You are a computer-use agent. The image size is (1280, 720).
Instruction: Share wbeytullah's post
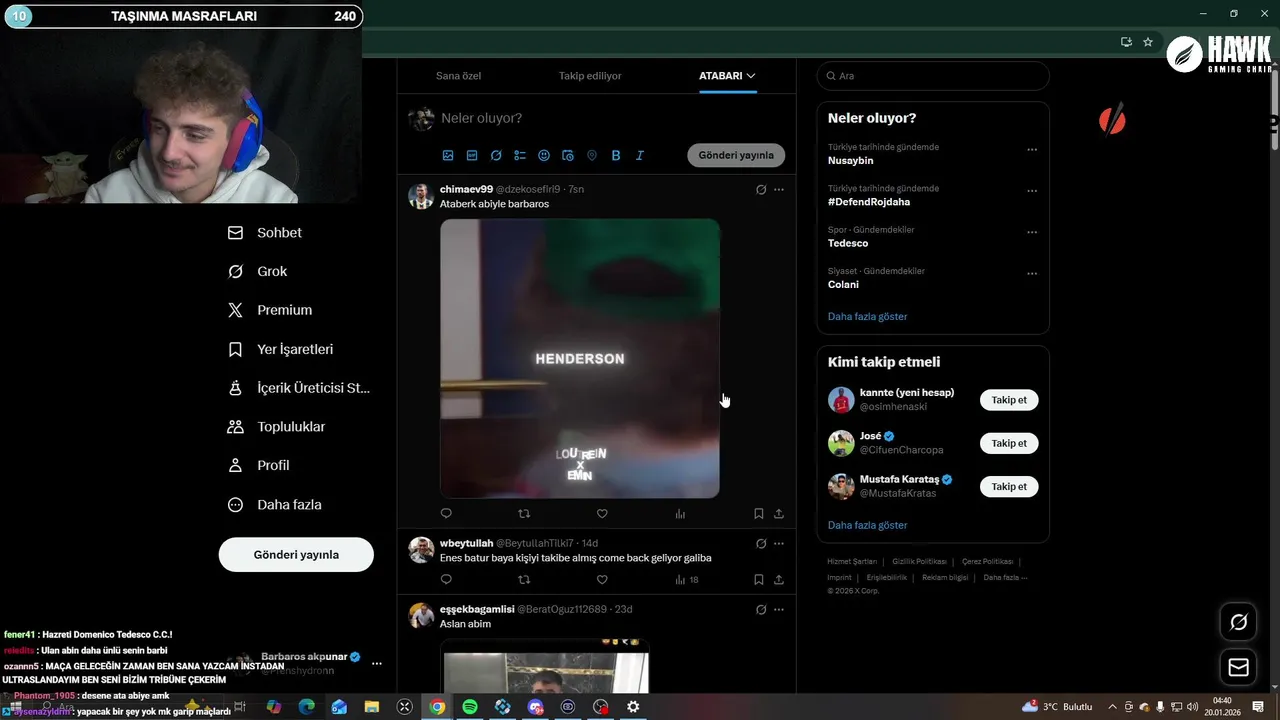click(779, 579)
